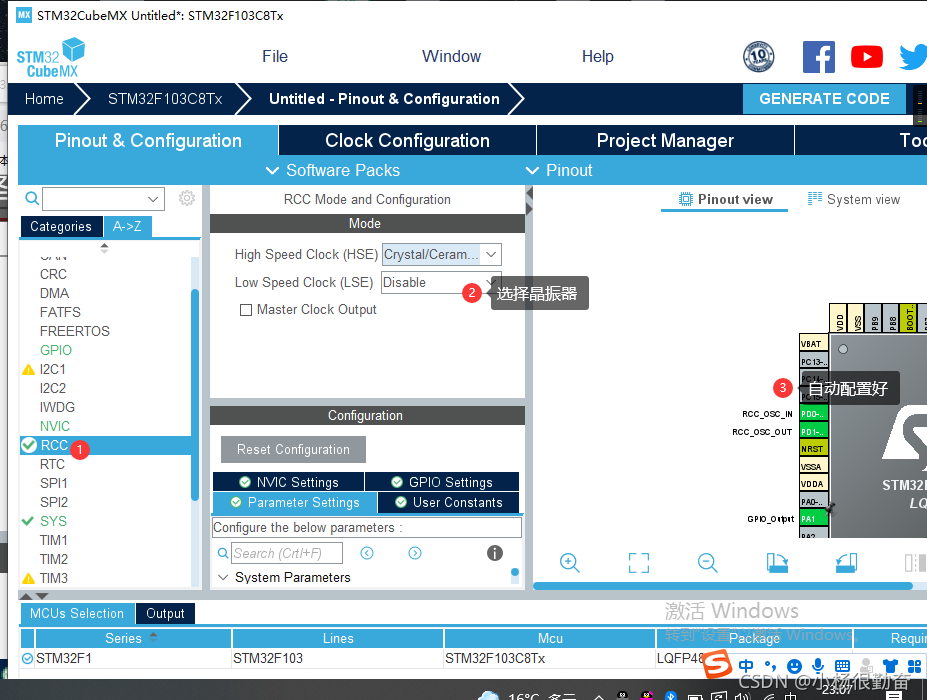Screen dimensions: 927x700
Task: Open User Constants tab
Action: pyautogui.click(x=448, y=502)
